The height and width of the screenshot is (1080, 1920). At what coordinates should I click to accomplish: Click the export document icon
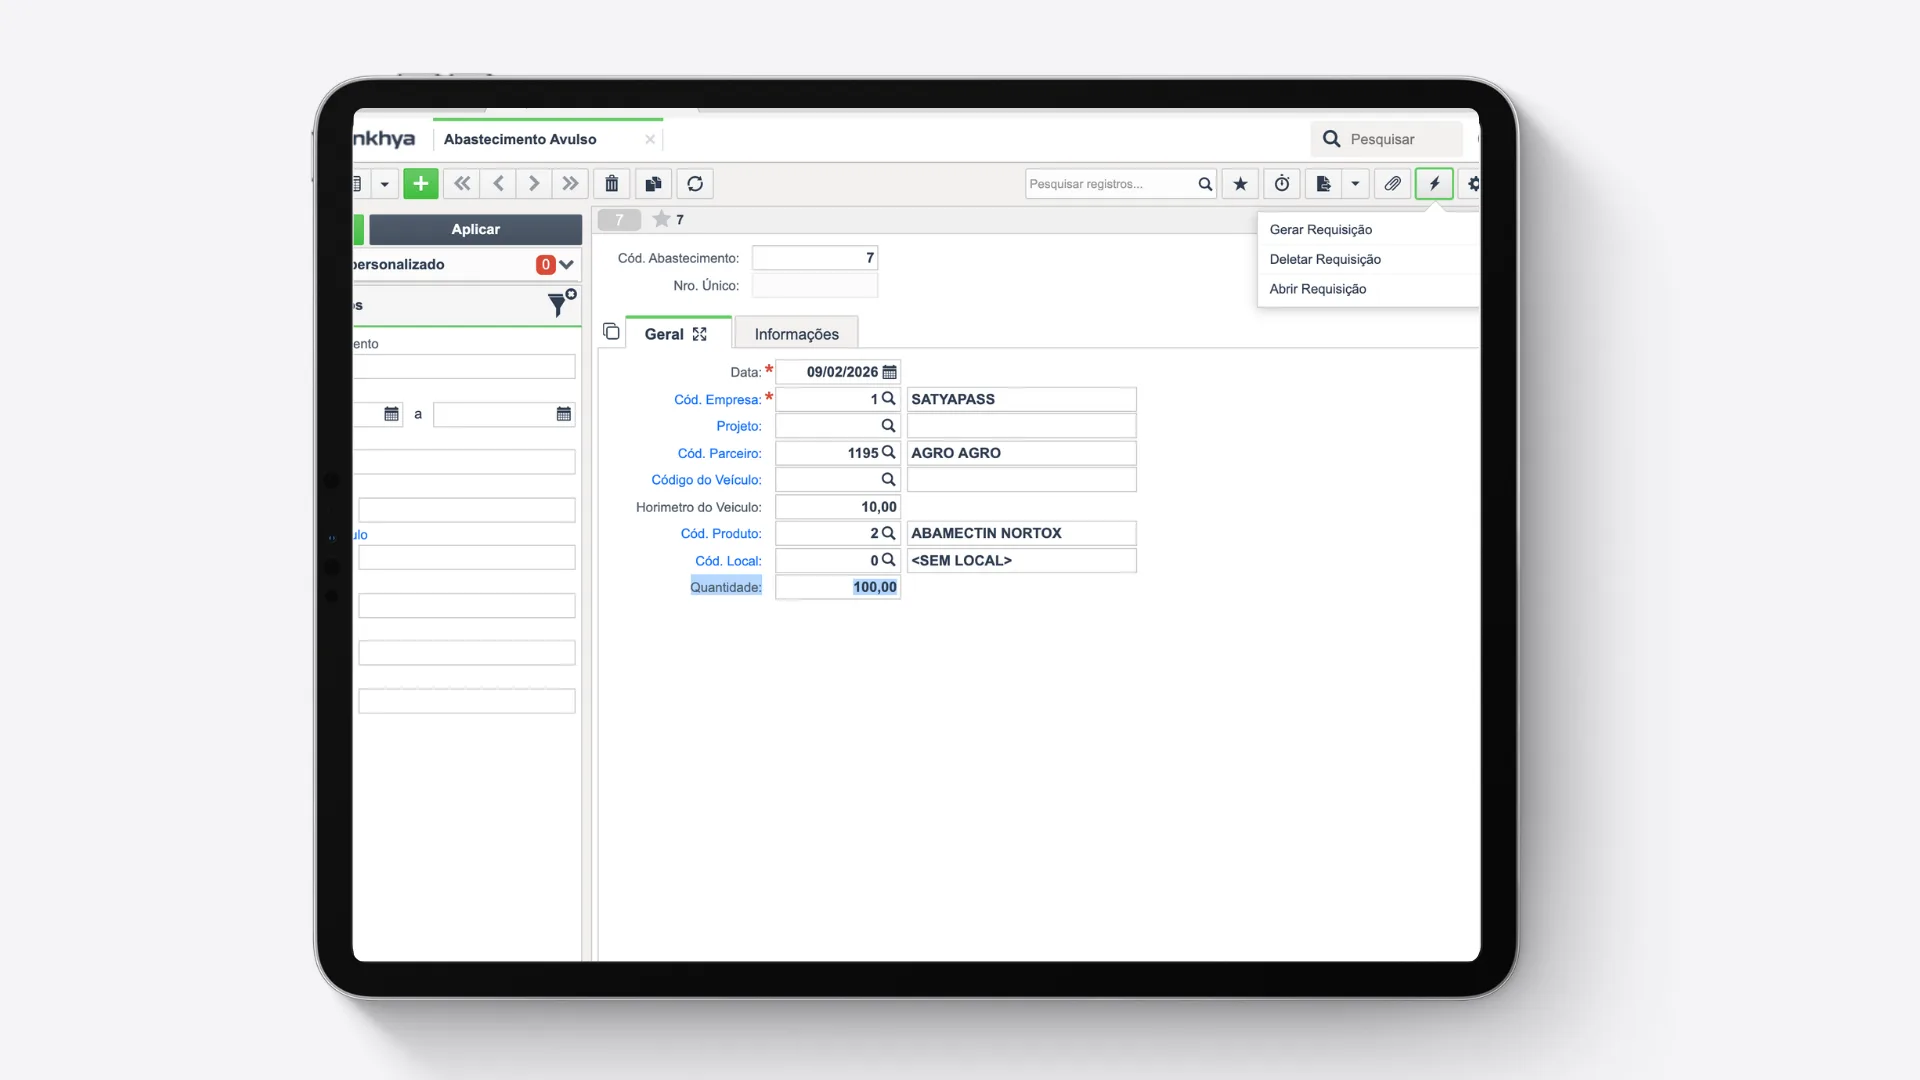tap(1323, 184)
